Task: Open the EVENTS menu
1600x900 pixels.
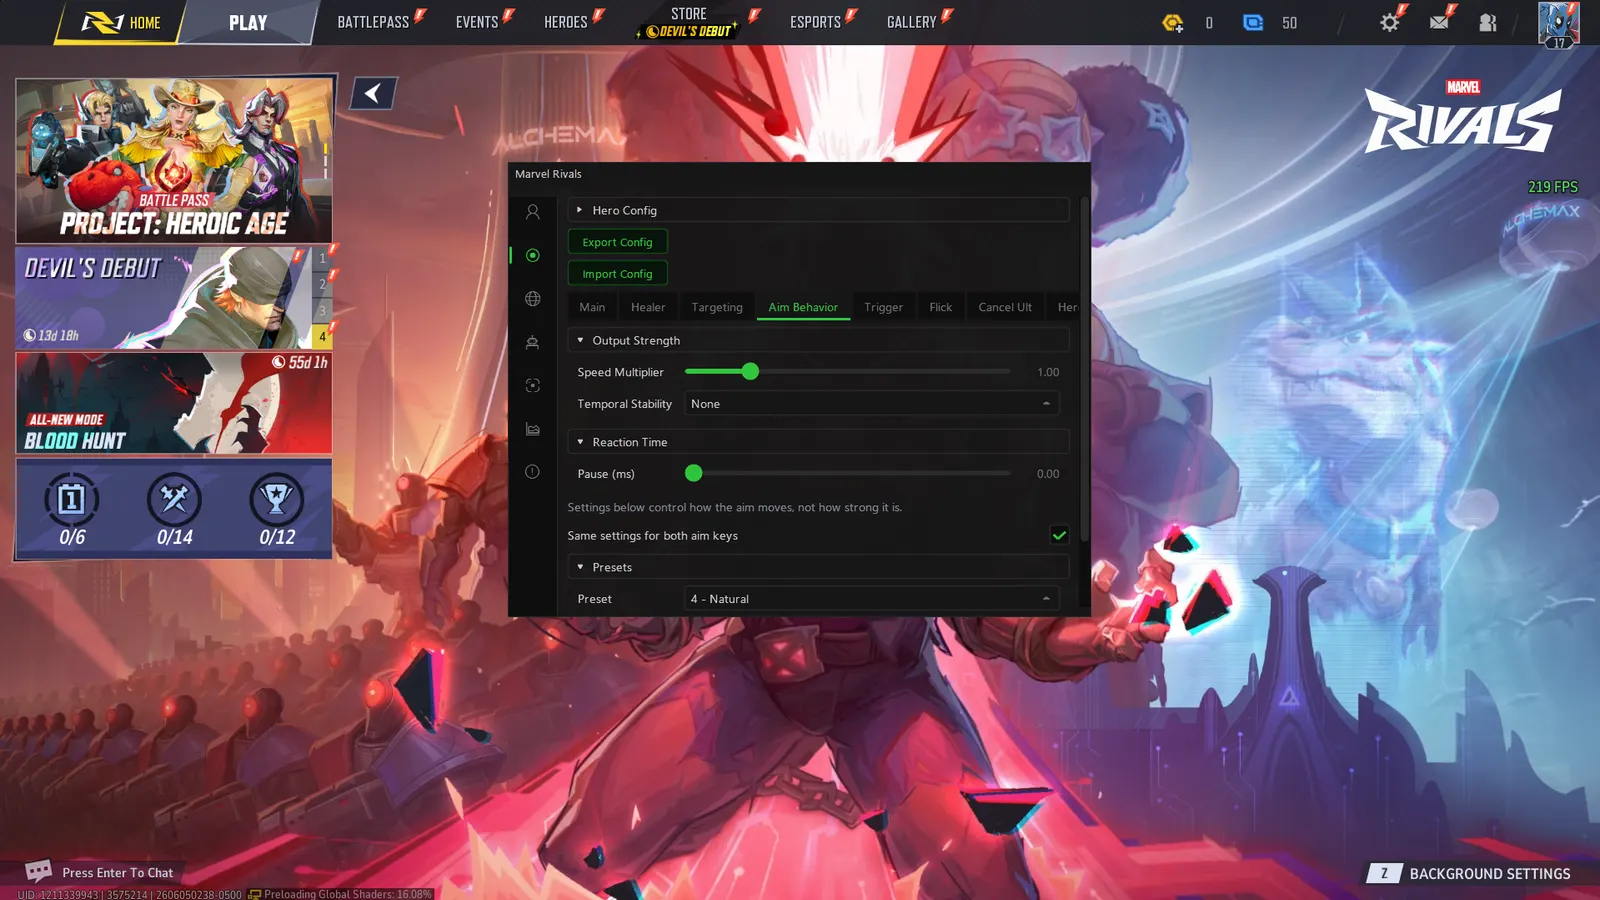Action: point(477,22)
